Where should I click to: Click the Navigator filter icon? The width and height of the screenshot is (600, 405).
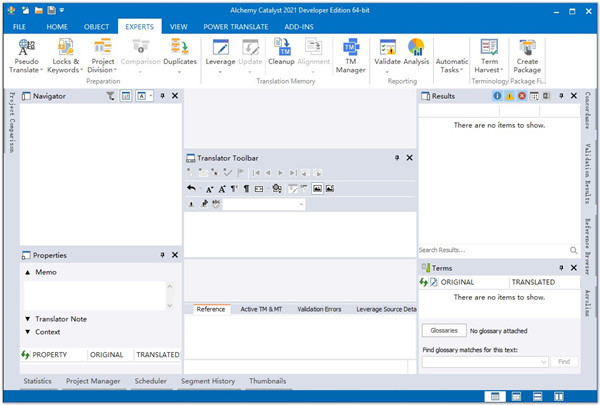pyautogui.click(x=110, y=96)
